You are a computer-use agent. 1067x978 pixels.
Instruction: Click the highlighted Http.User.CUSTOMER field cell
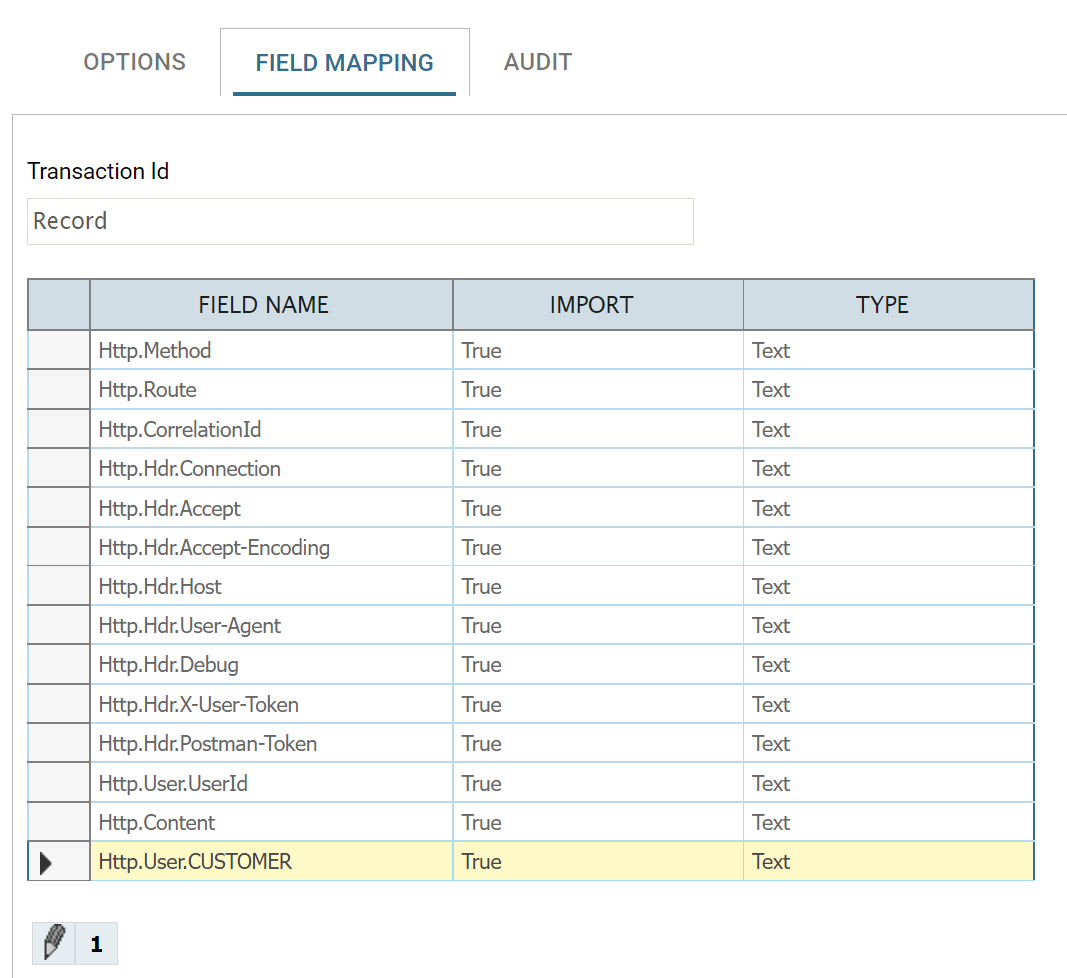[271, 862]
